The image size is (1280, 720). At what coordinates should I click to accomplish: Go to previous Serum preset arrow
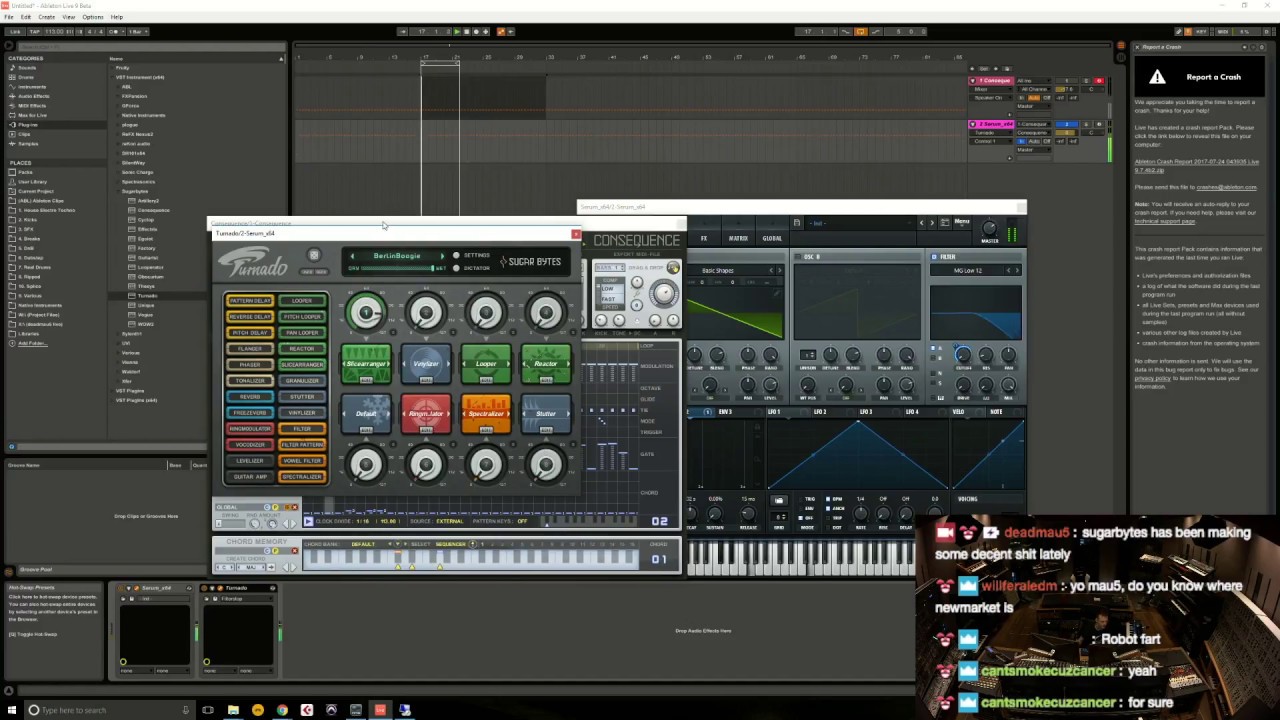click(921, 222)
